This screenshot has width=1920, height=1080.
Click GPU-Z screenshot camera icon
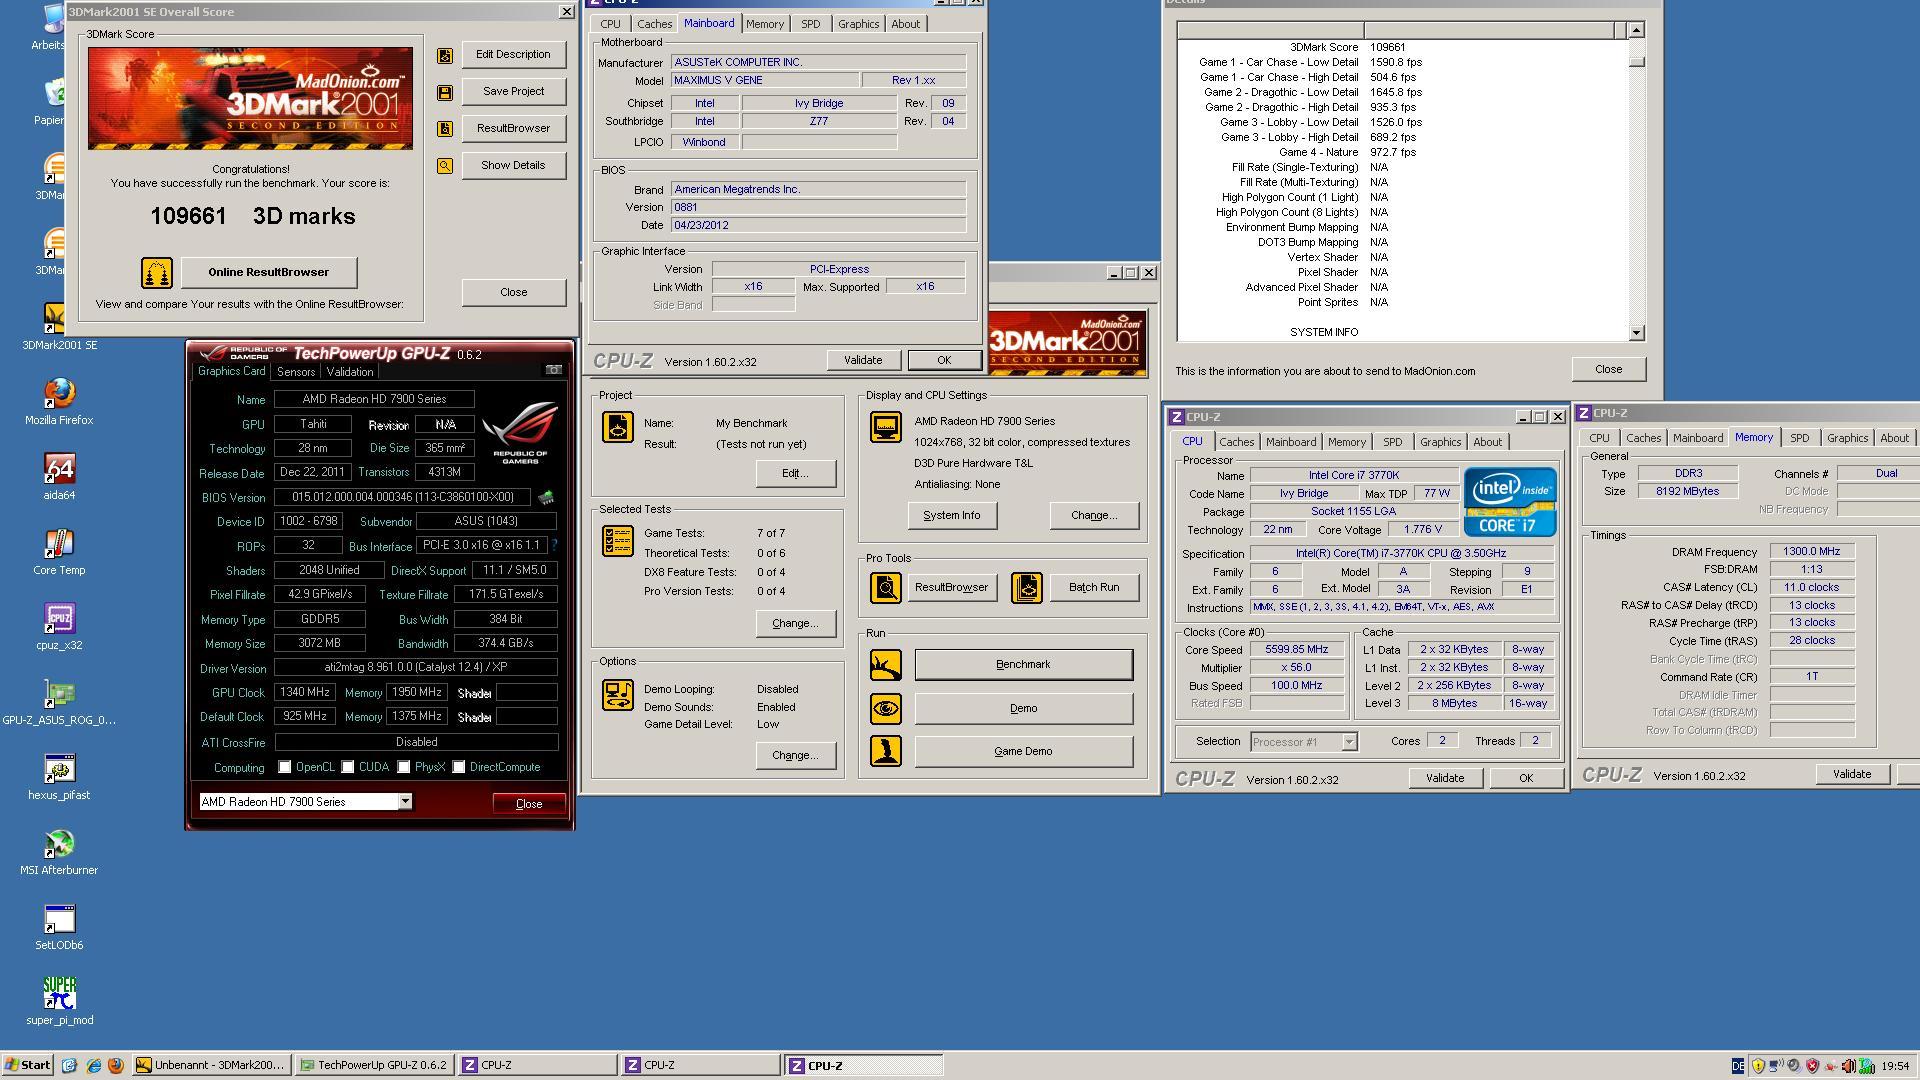[x=553, y=370]
